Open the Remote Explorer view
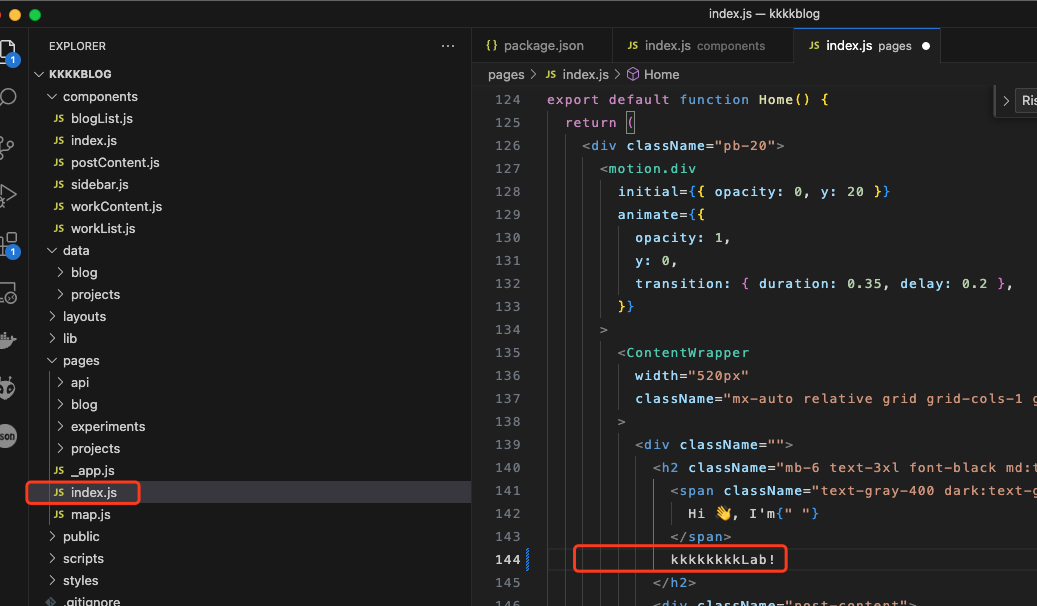The width and height of the screenshot is (1037, 606). (8, 292)
